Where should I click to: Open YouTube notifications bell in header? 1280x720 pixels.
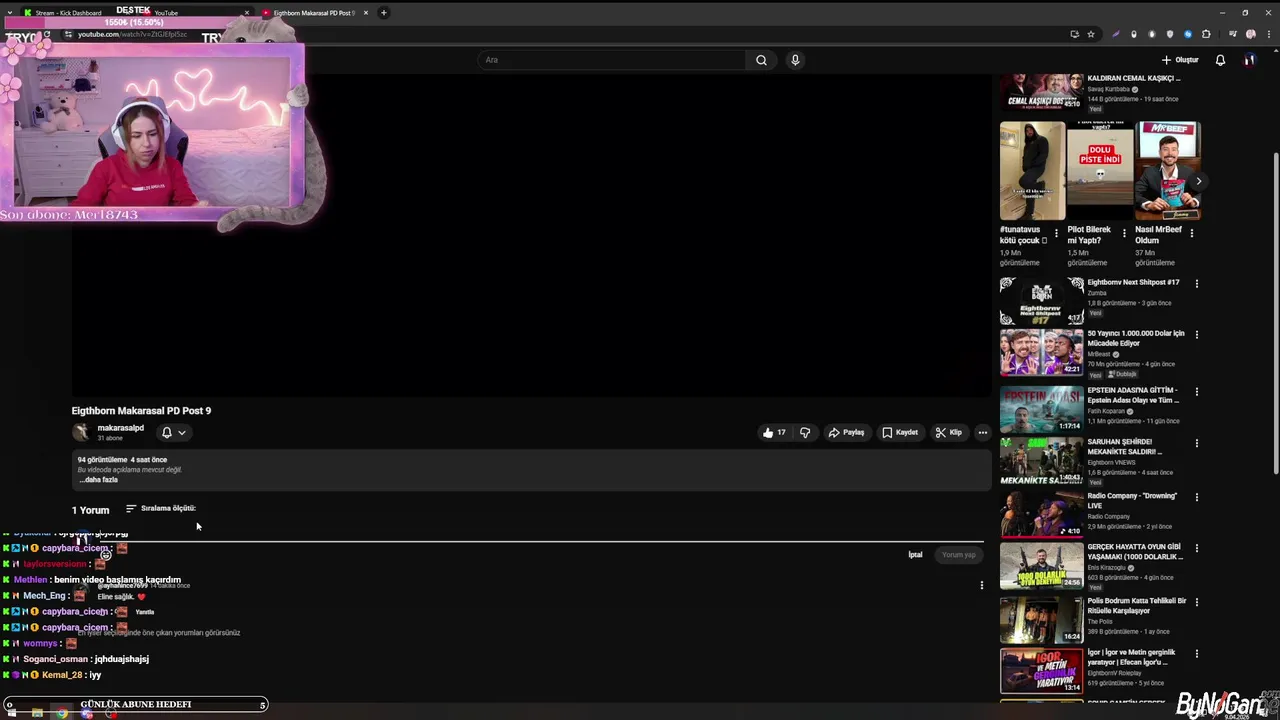tap(1220, 60)
